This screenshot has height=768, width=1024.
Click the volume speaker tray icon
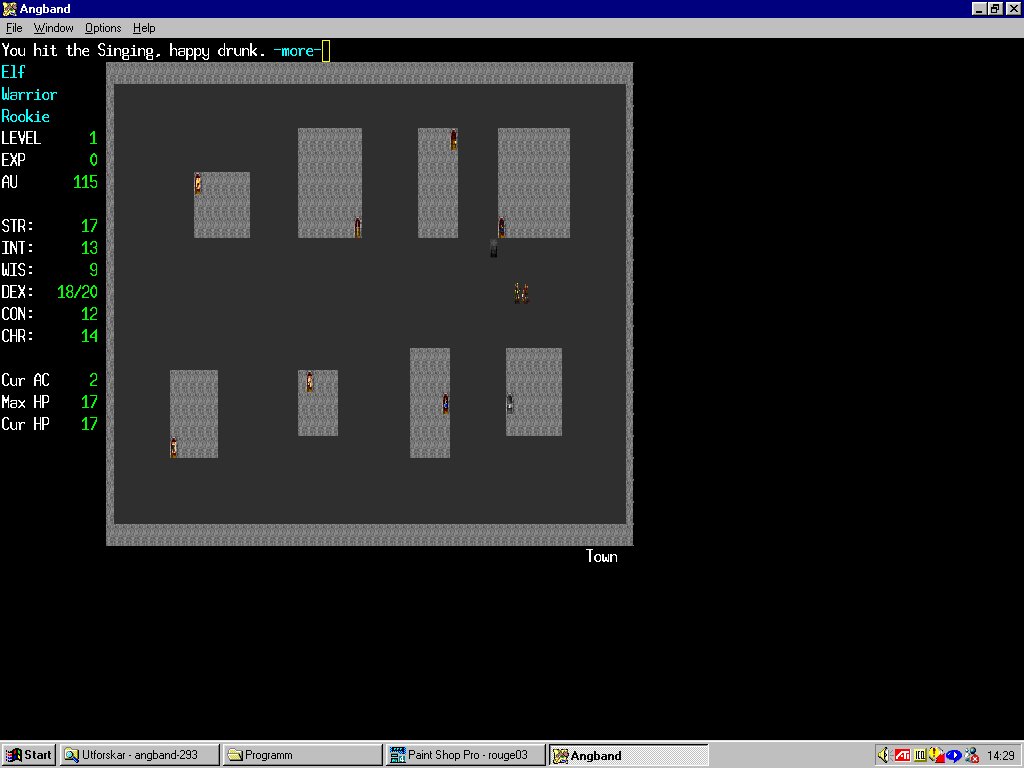pyautogui.click(x=884, y=756)
